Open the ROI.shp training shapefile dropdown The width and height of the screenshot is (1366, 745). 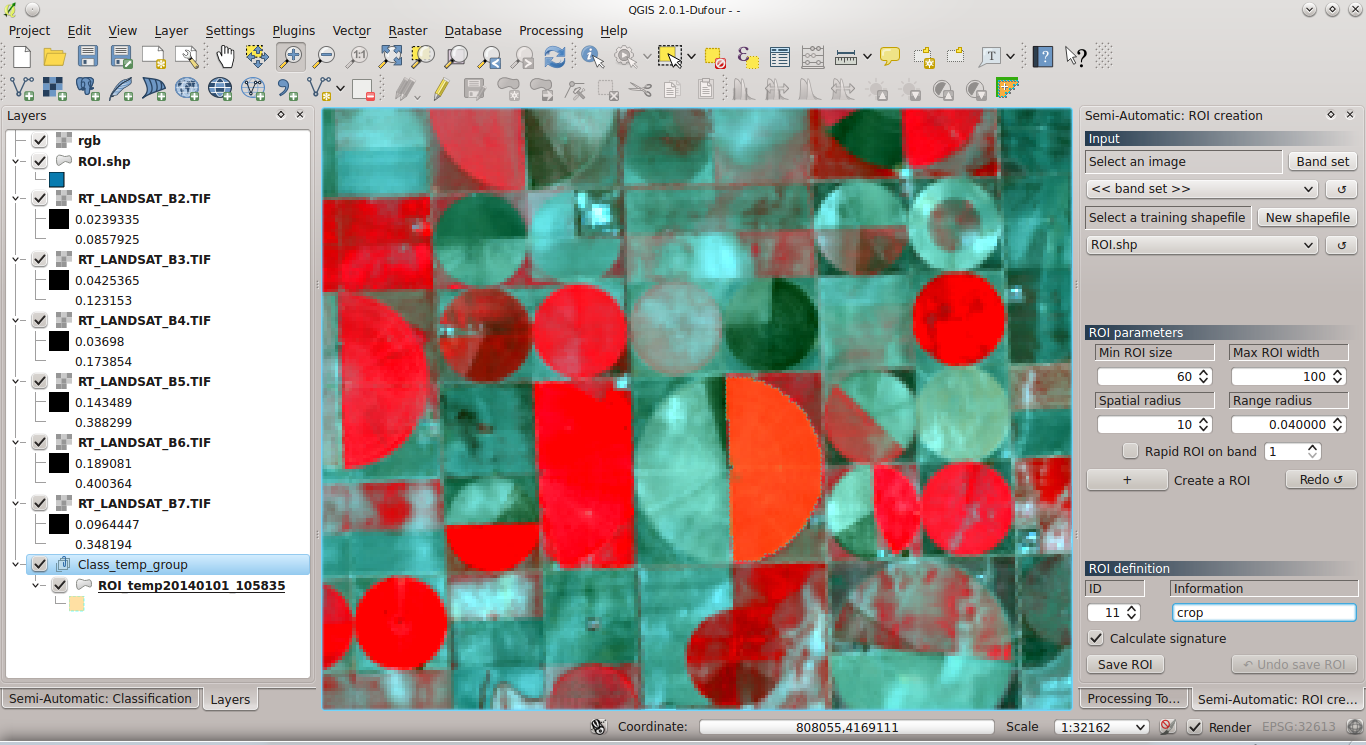point(1202,244)
